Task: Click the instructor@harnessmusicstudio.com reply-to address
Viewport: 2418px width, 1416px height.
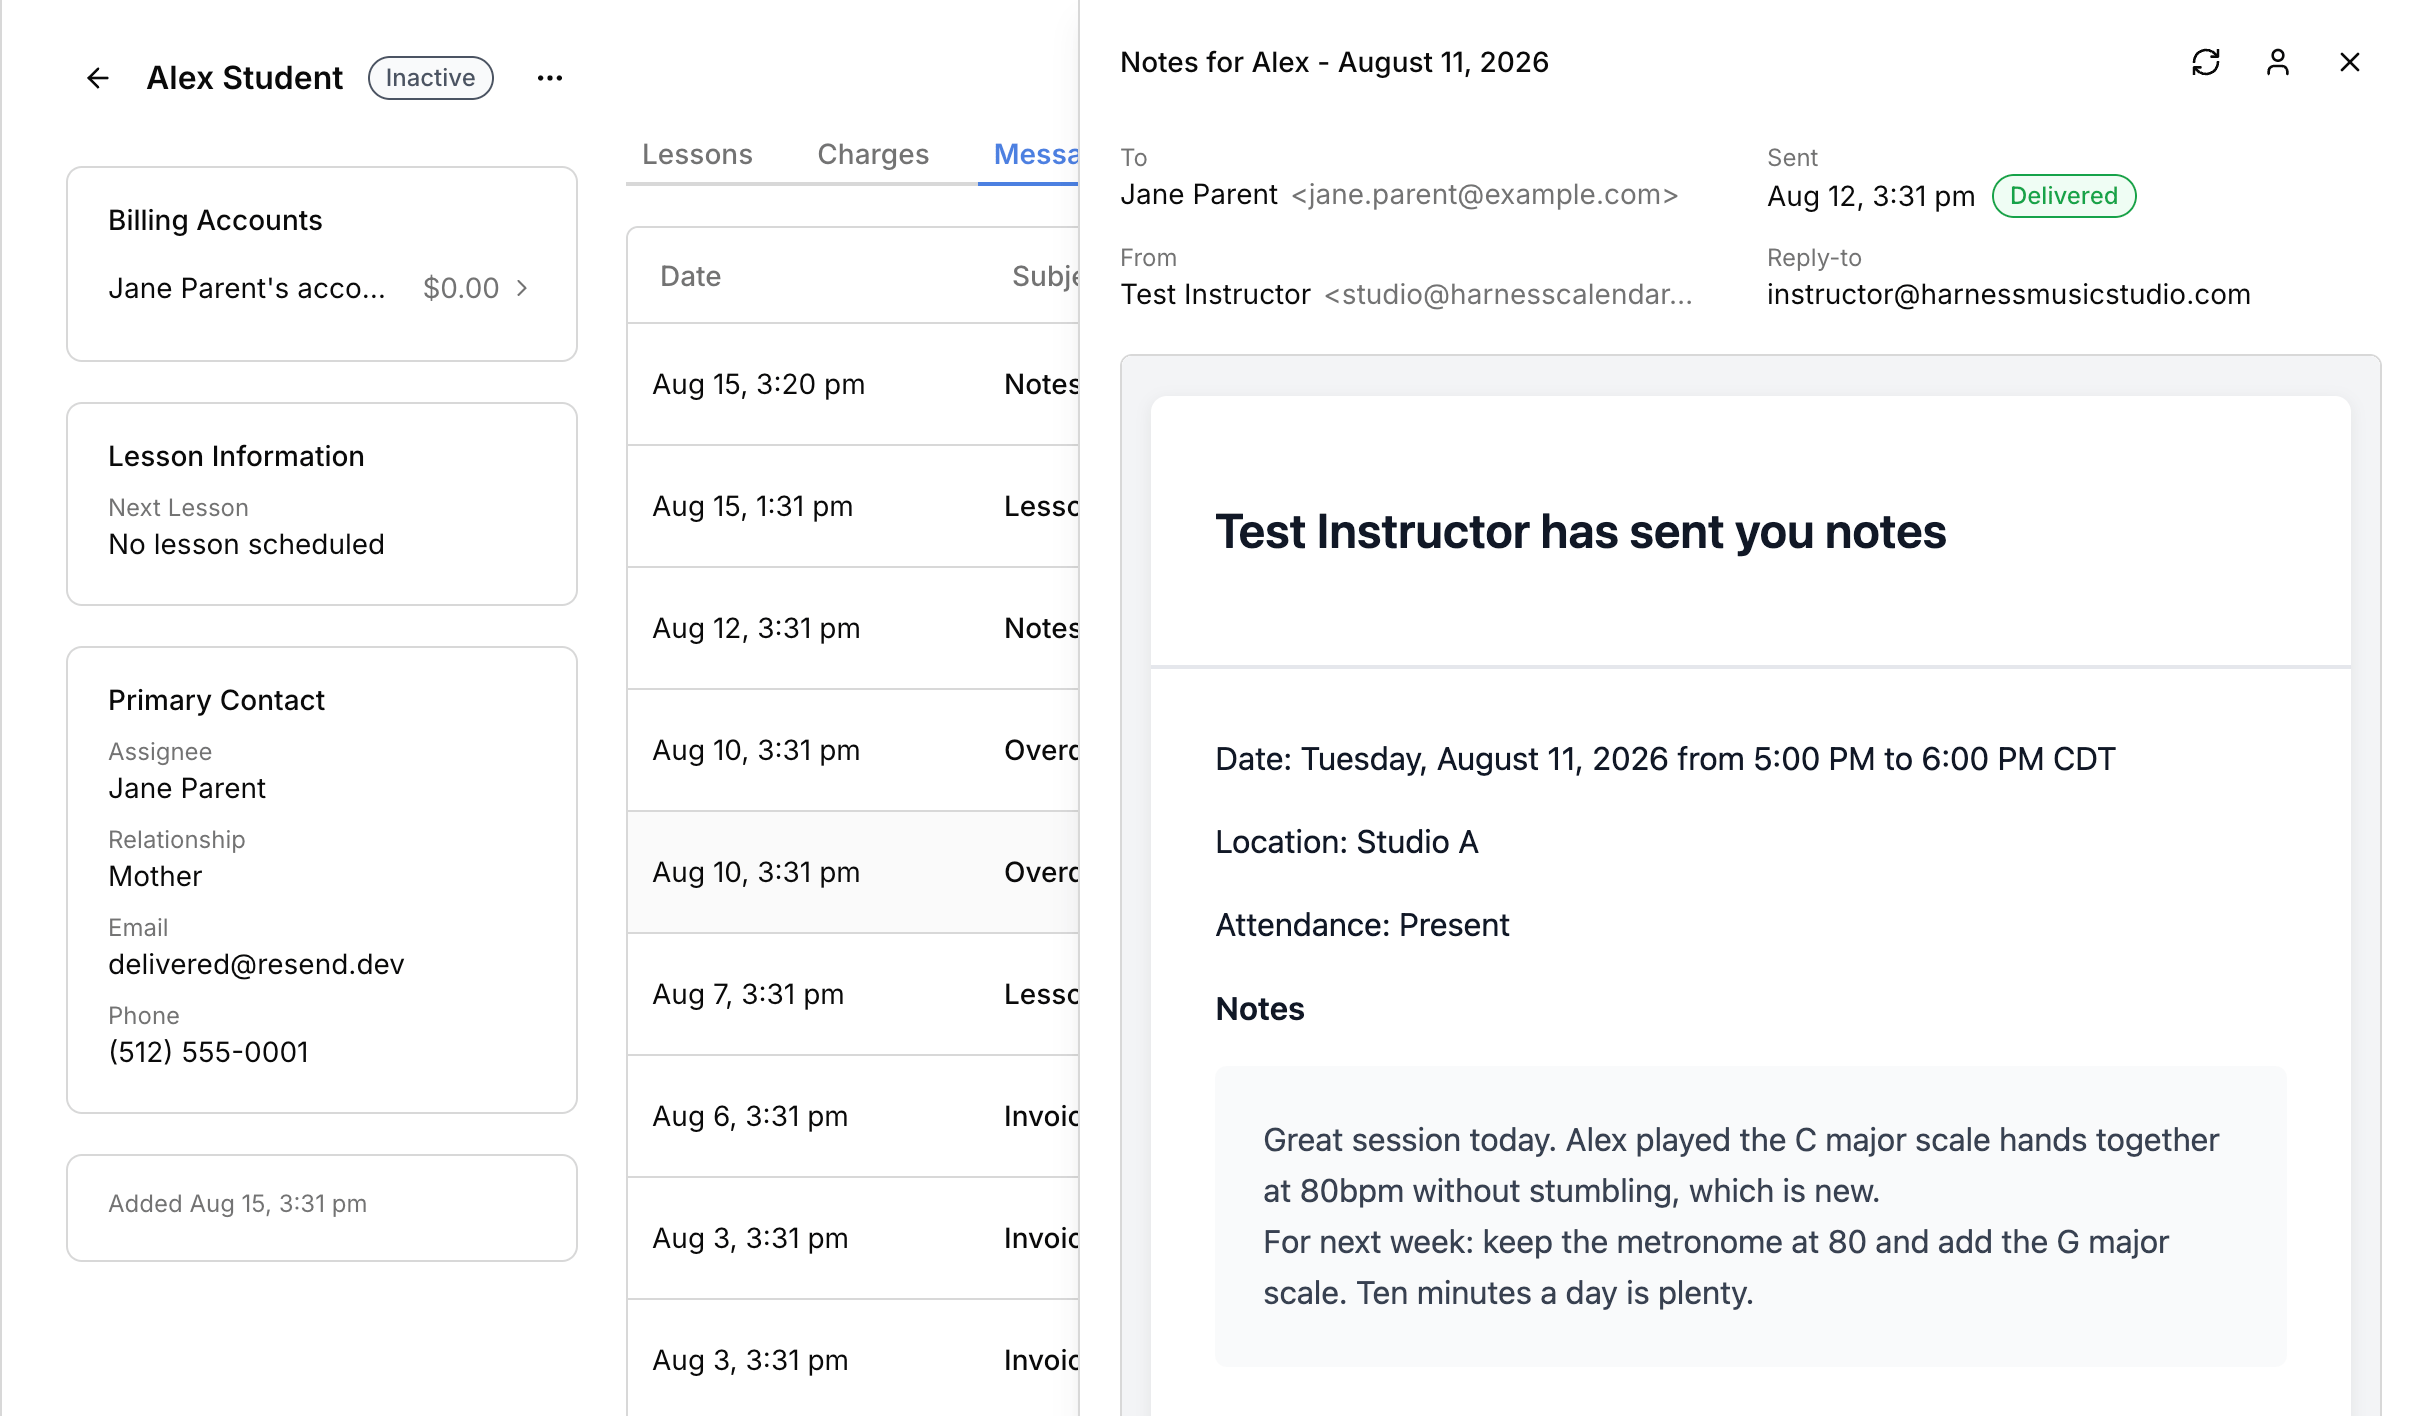Action: click(2008, 294)
